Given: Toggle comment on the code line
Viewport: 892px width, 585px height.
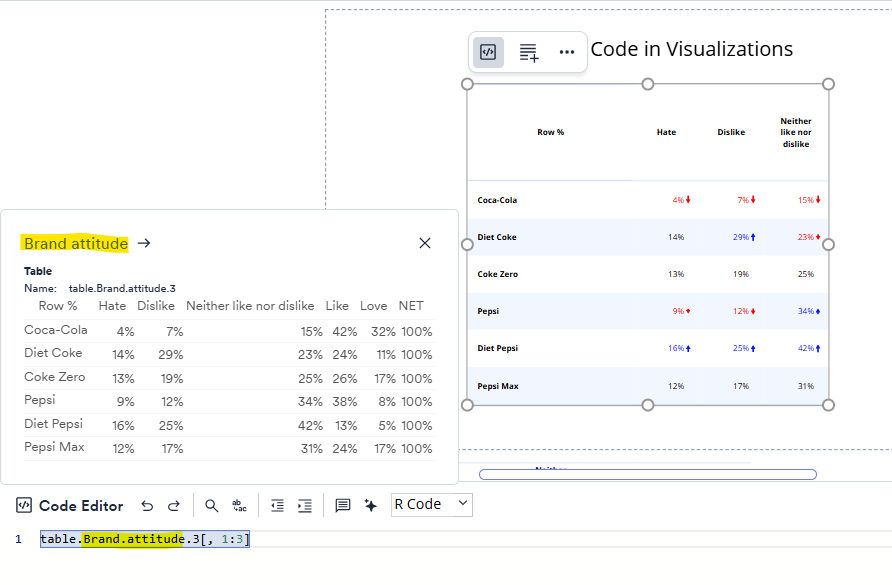Looking at the screenshot, I should (343, 506).
